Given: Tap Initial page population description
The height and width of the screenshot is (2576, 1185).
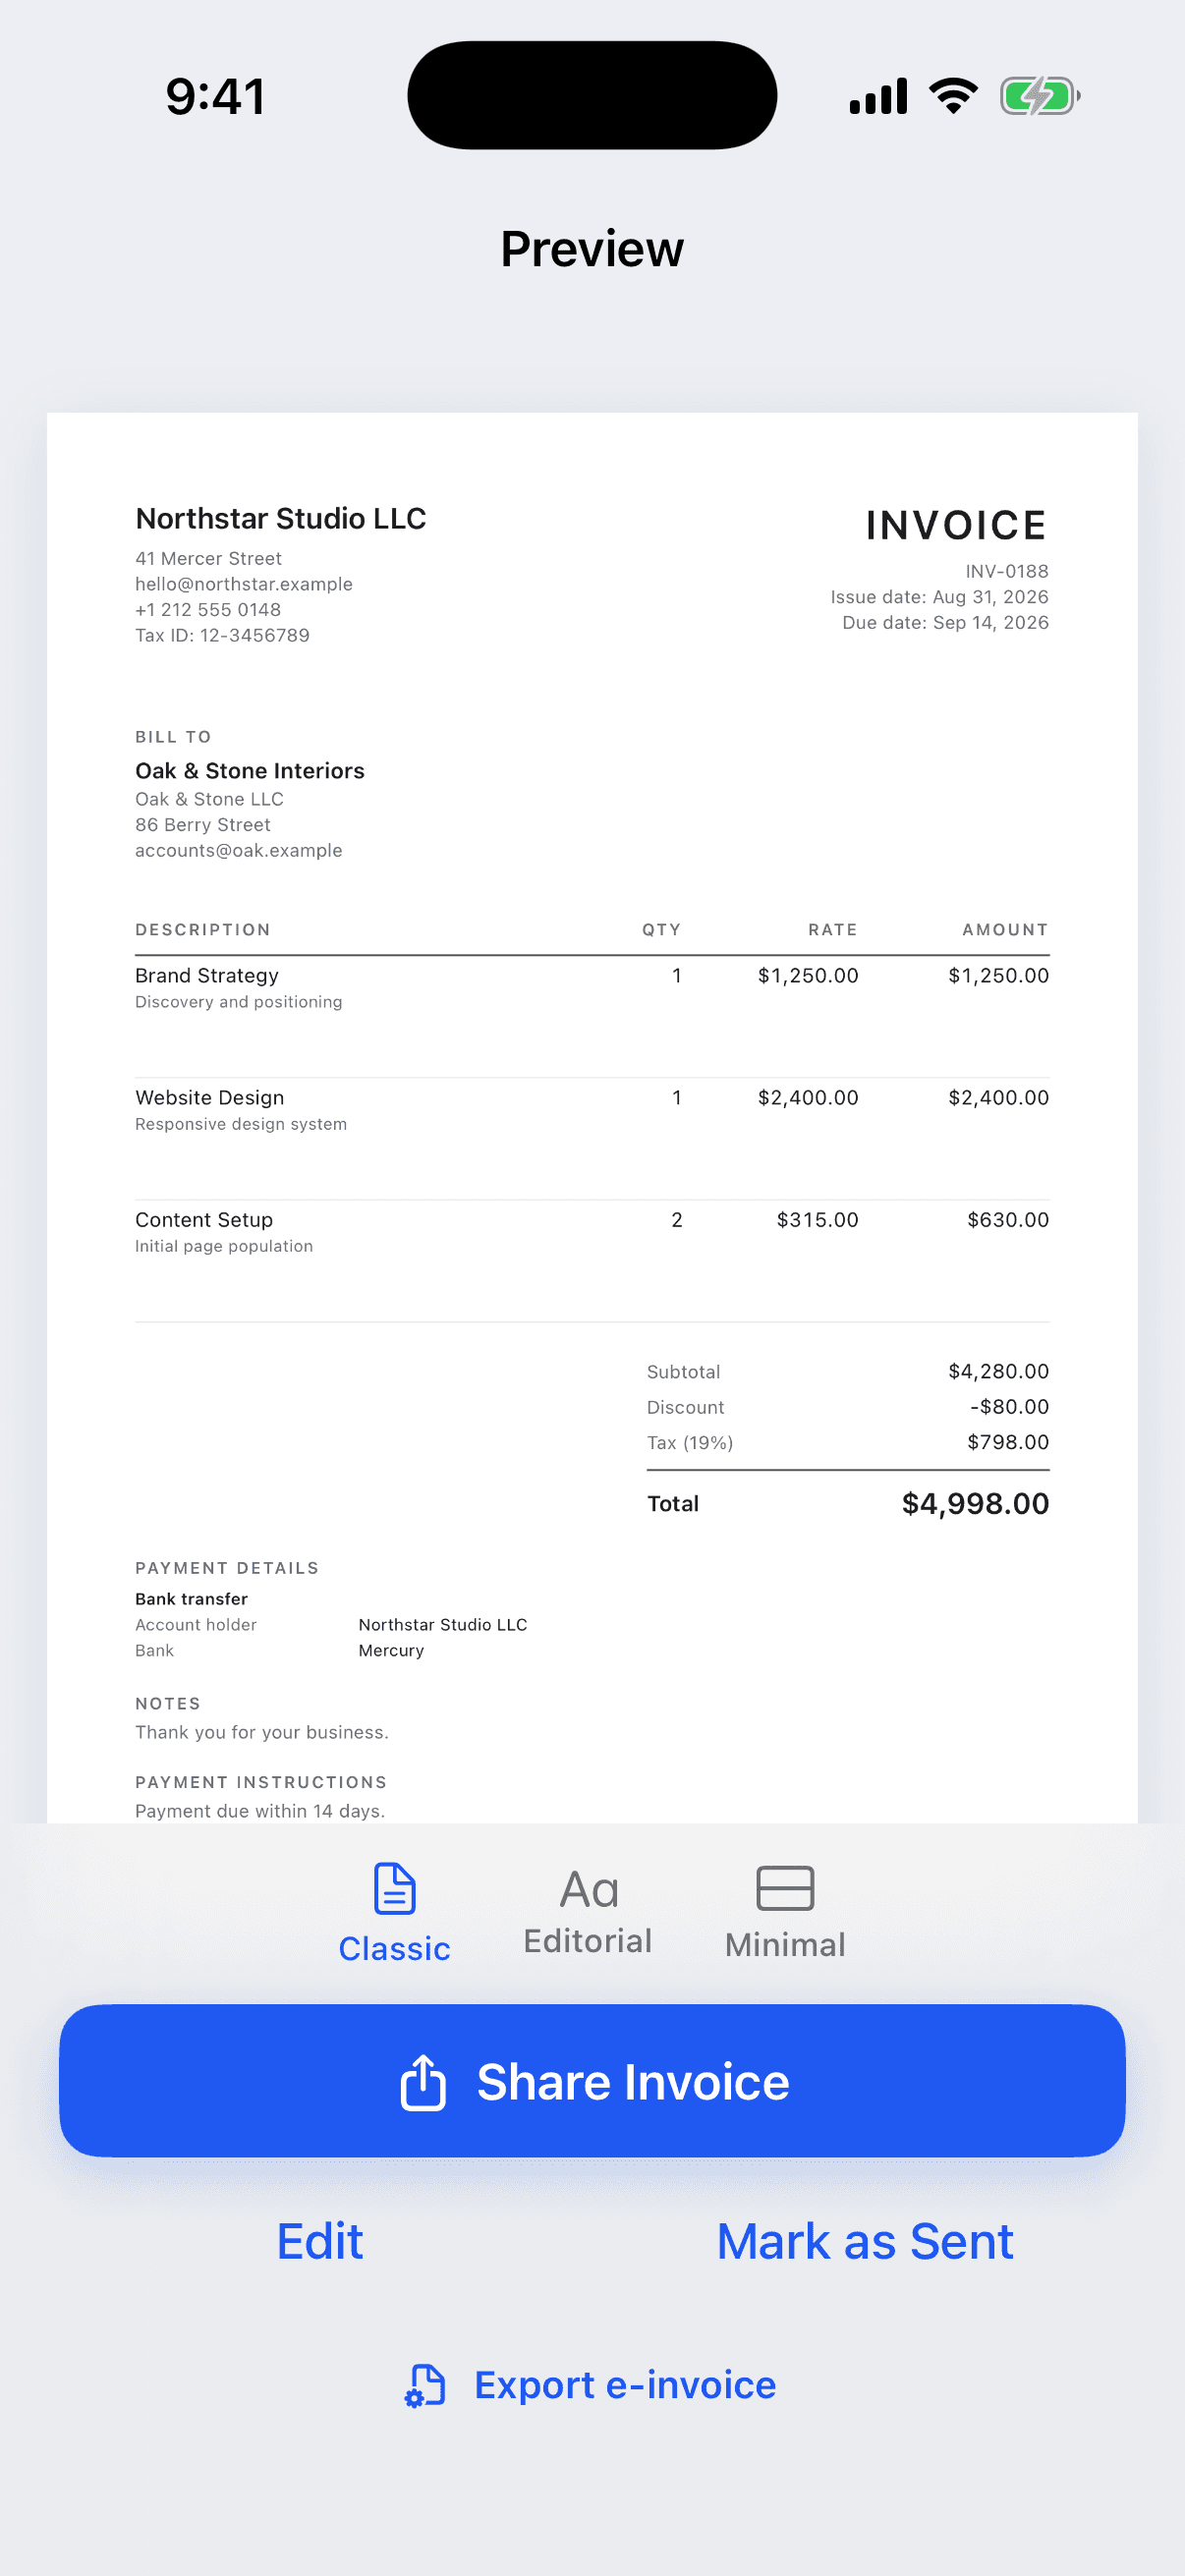Looking at the screenshot, I should [x=224, y=1246].
